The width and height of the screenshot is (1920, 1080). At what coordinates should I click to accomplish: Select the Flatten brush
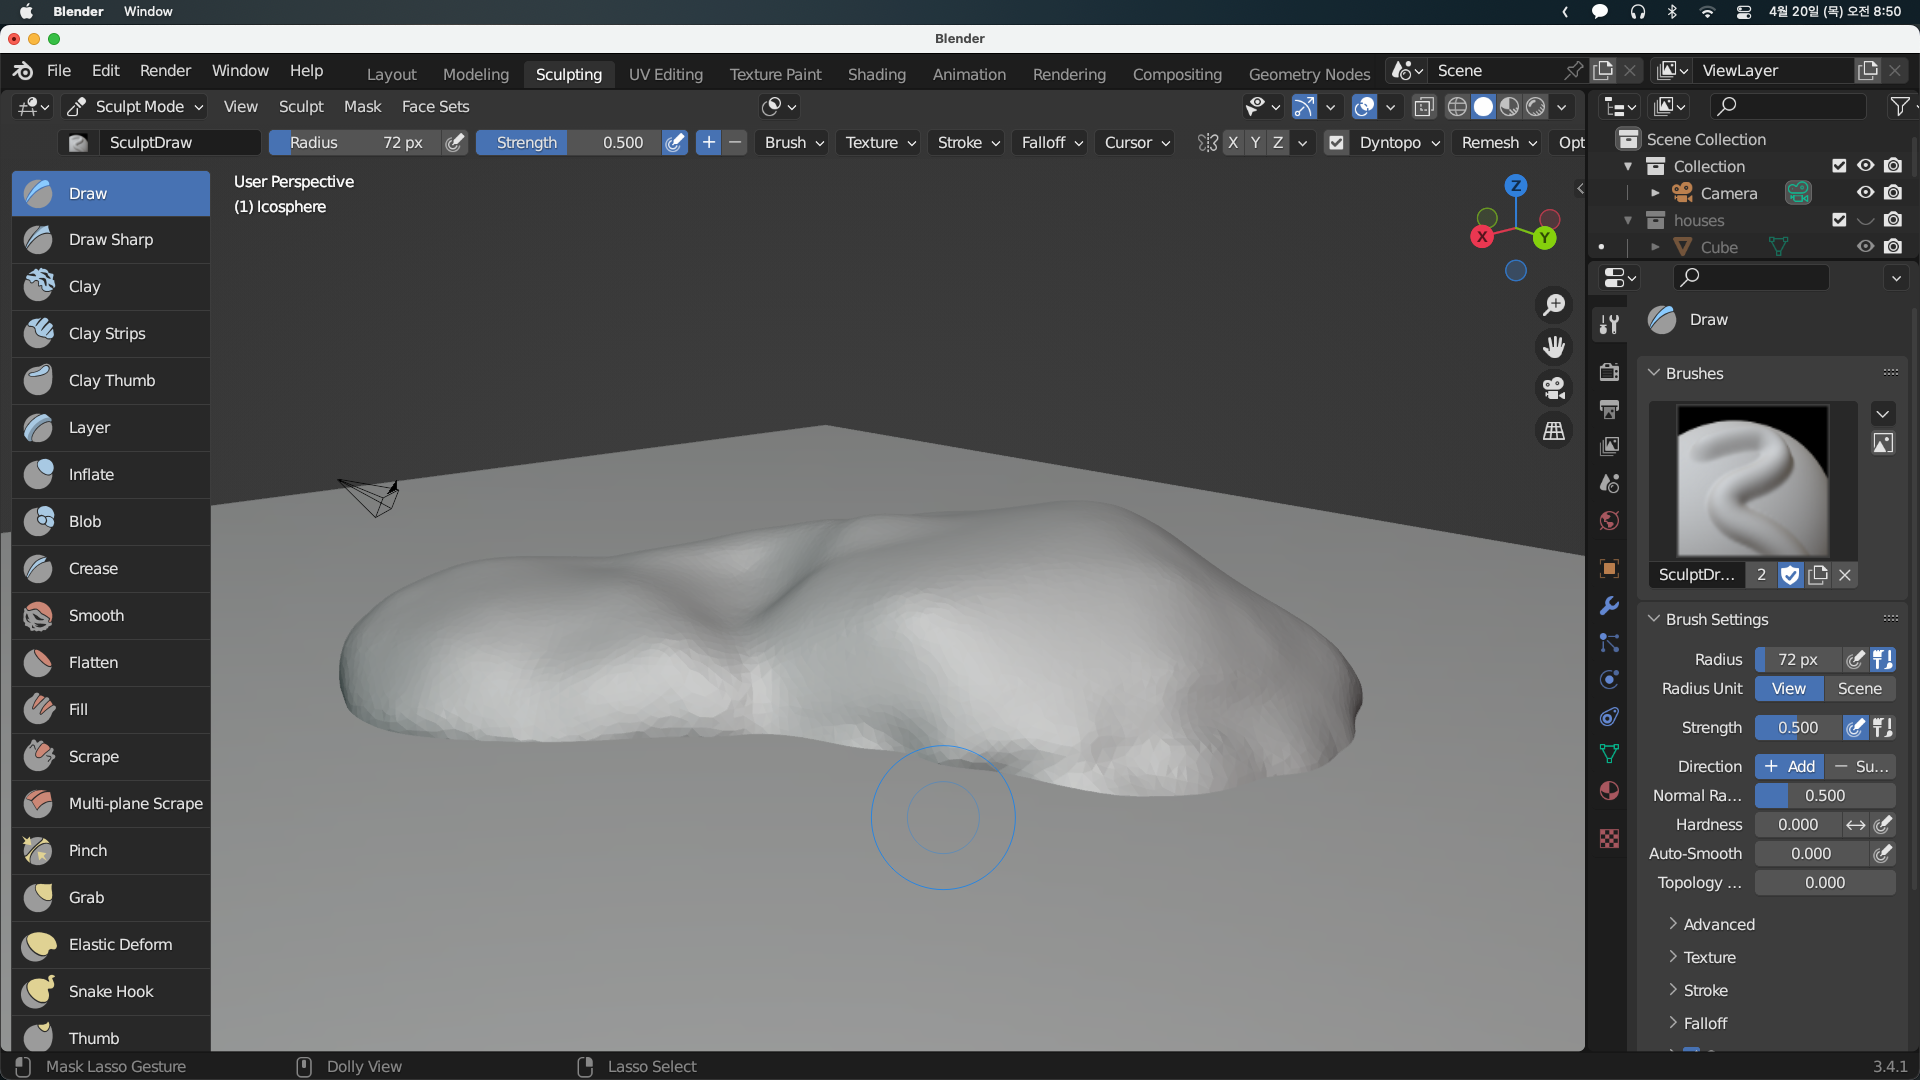coord(111,663)
